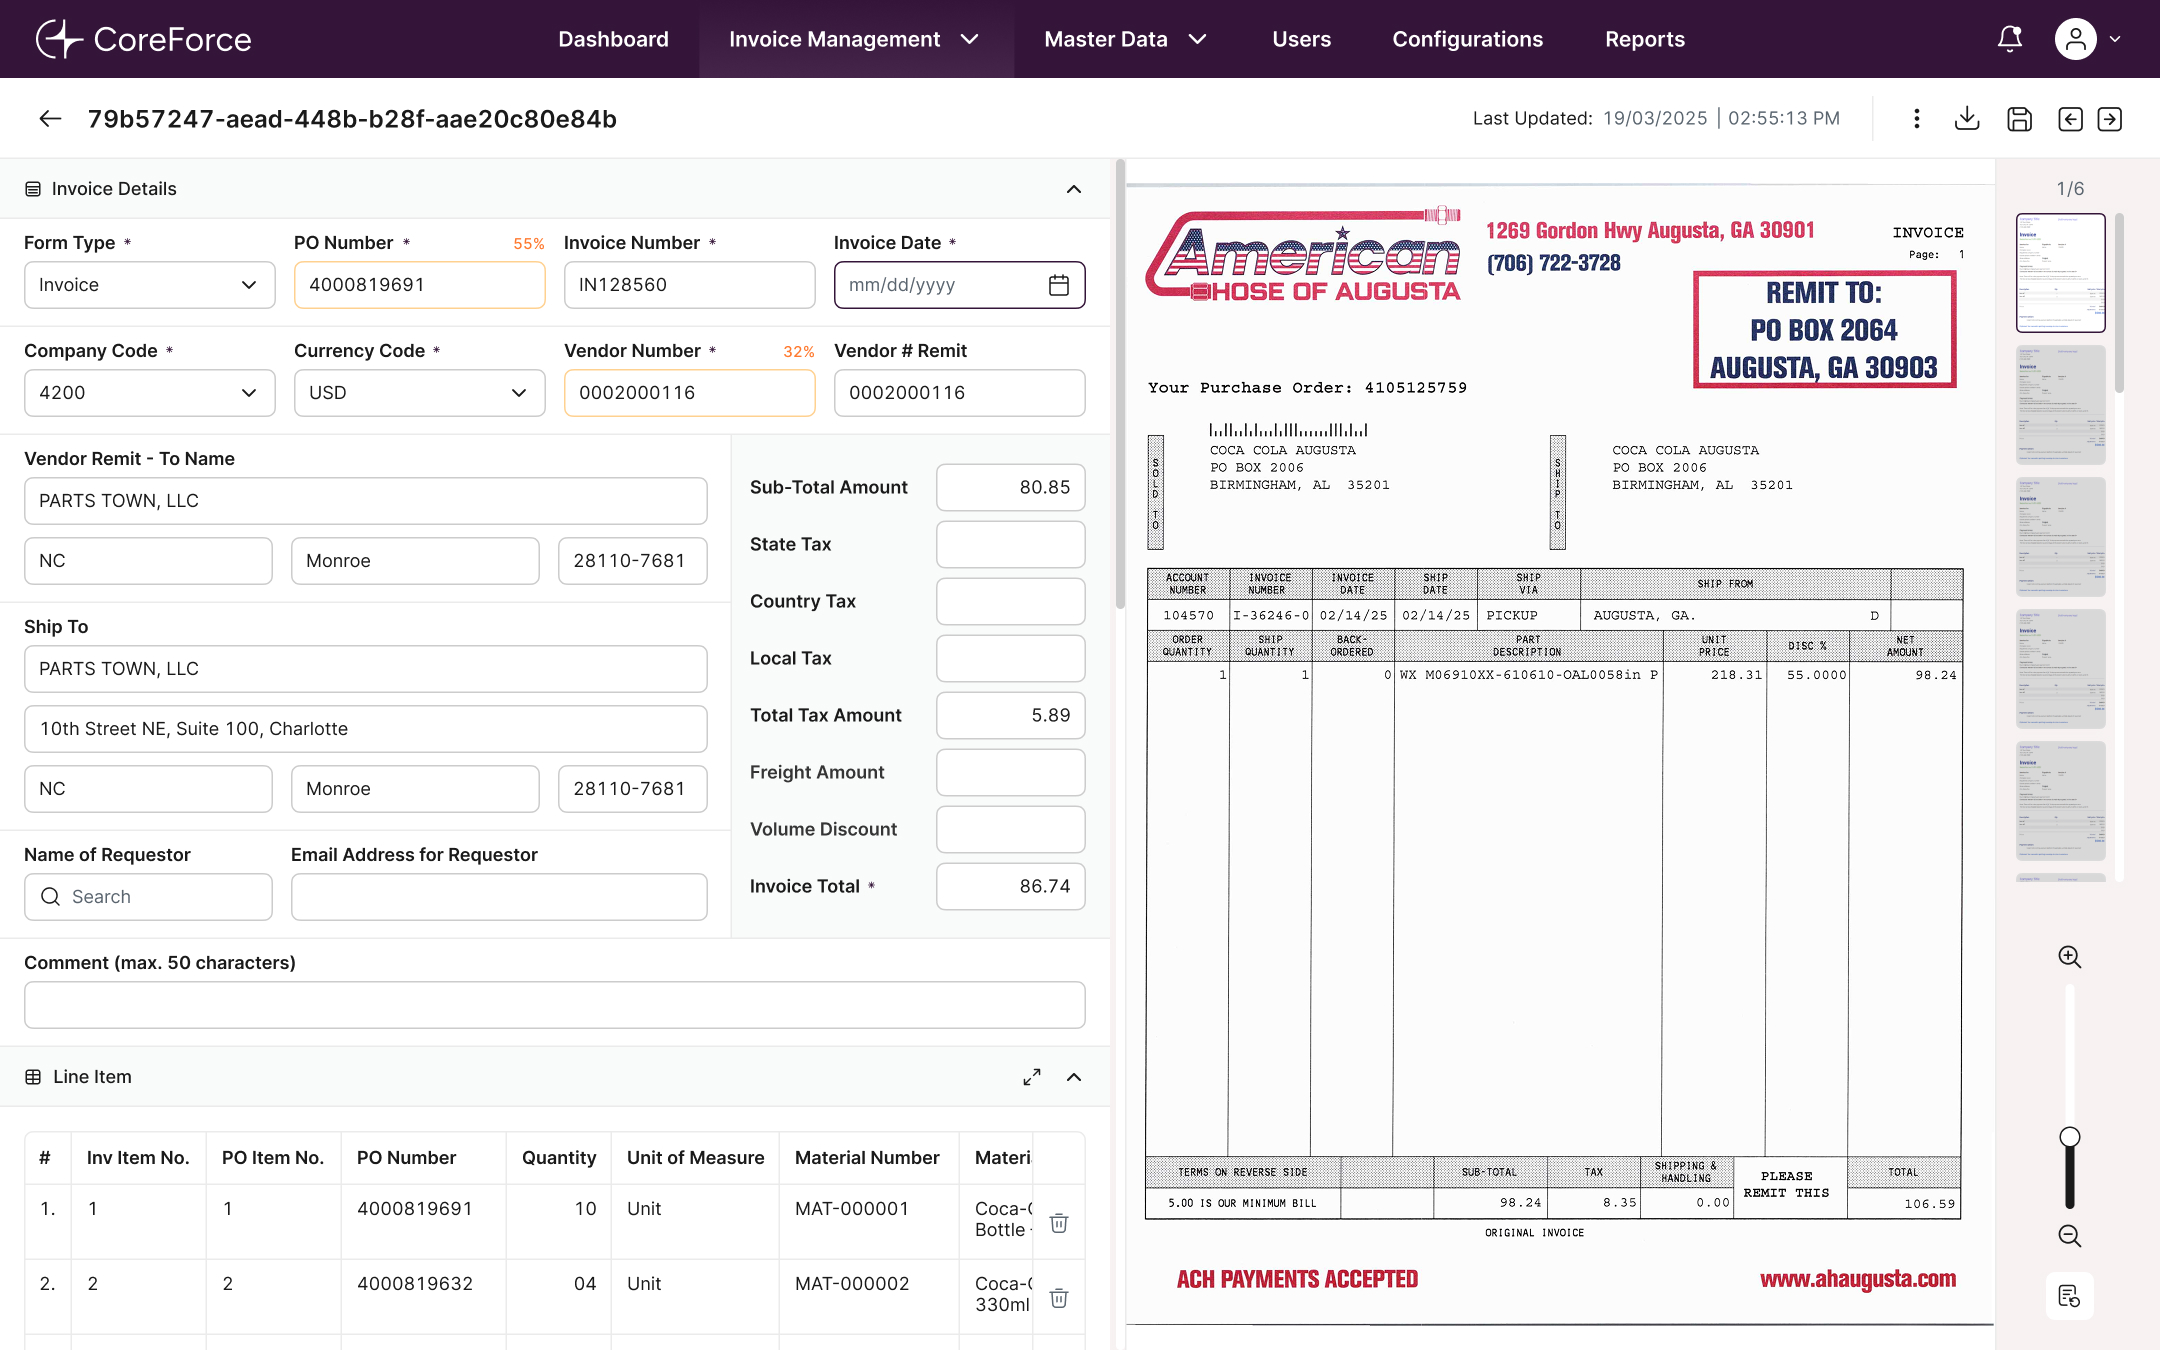Click the notification bell icon
Viewport: 2160px width, 1350px height.
point(2009,39)
